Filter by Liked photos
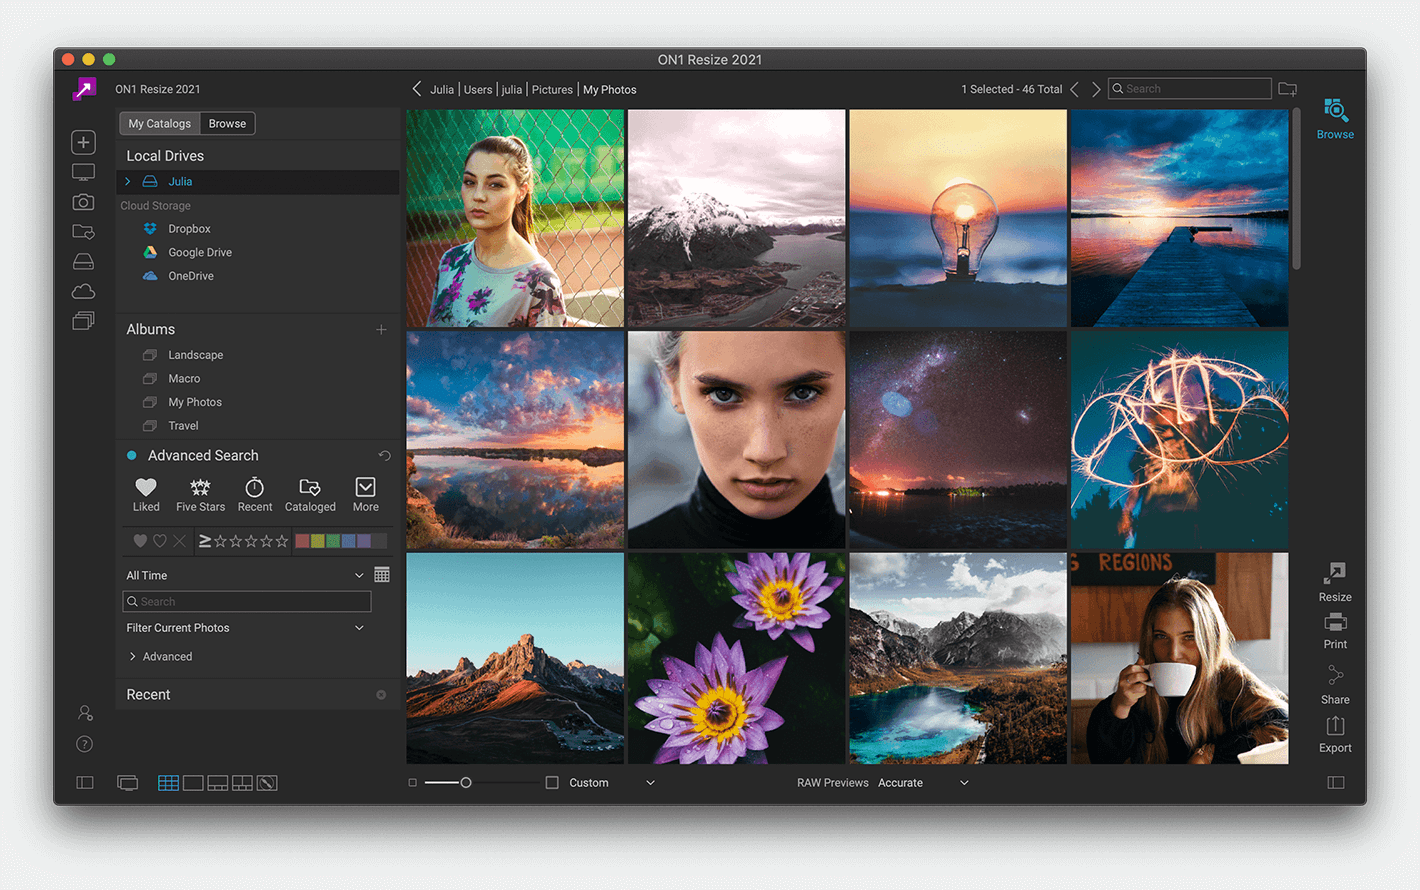This screenshot has height=890, width=1420. coord(146,495)
